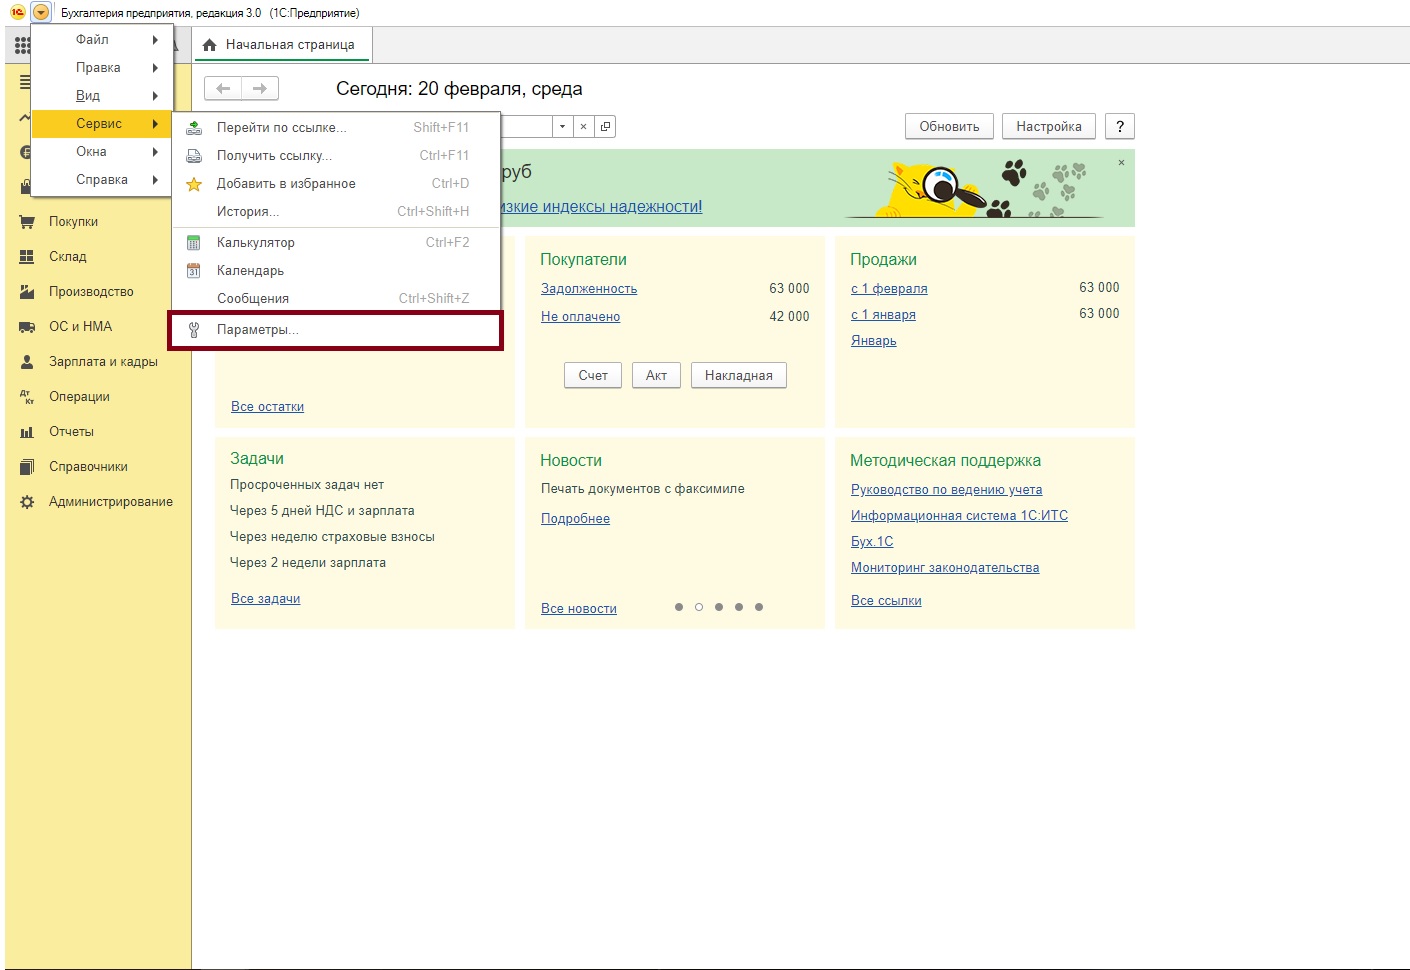
Task: Open the Все новости link
Action: tap(579, 609)
